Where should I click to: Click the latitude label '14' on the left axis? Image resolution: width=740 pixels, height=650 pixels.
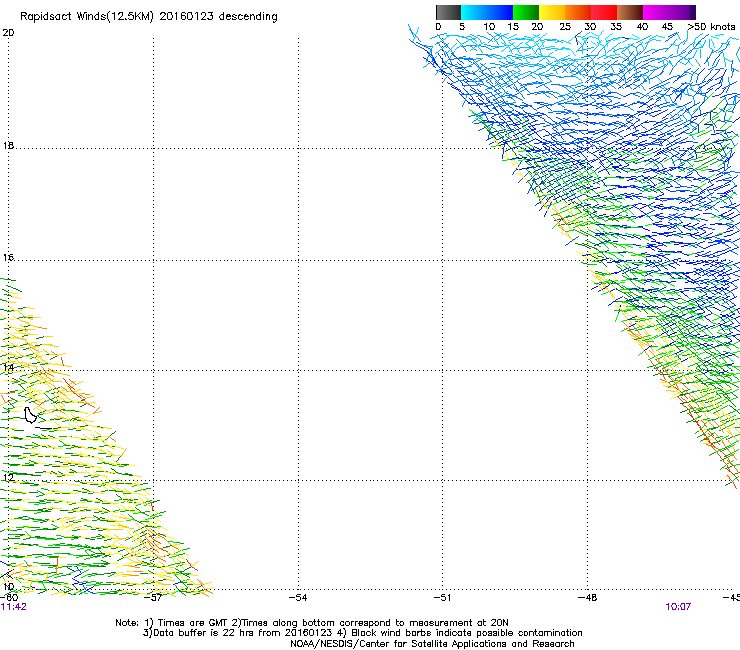[x=8, y=368]
